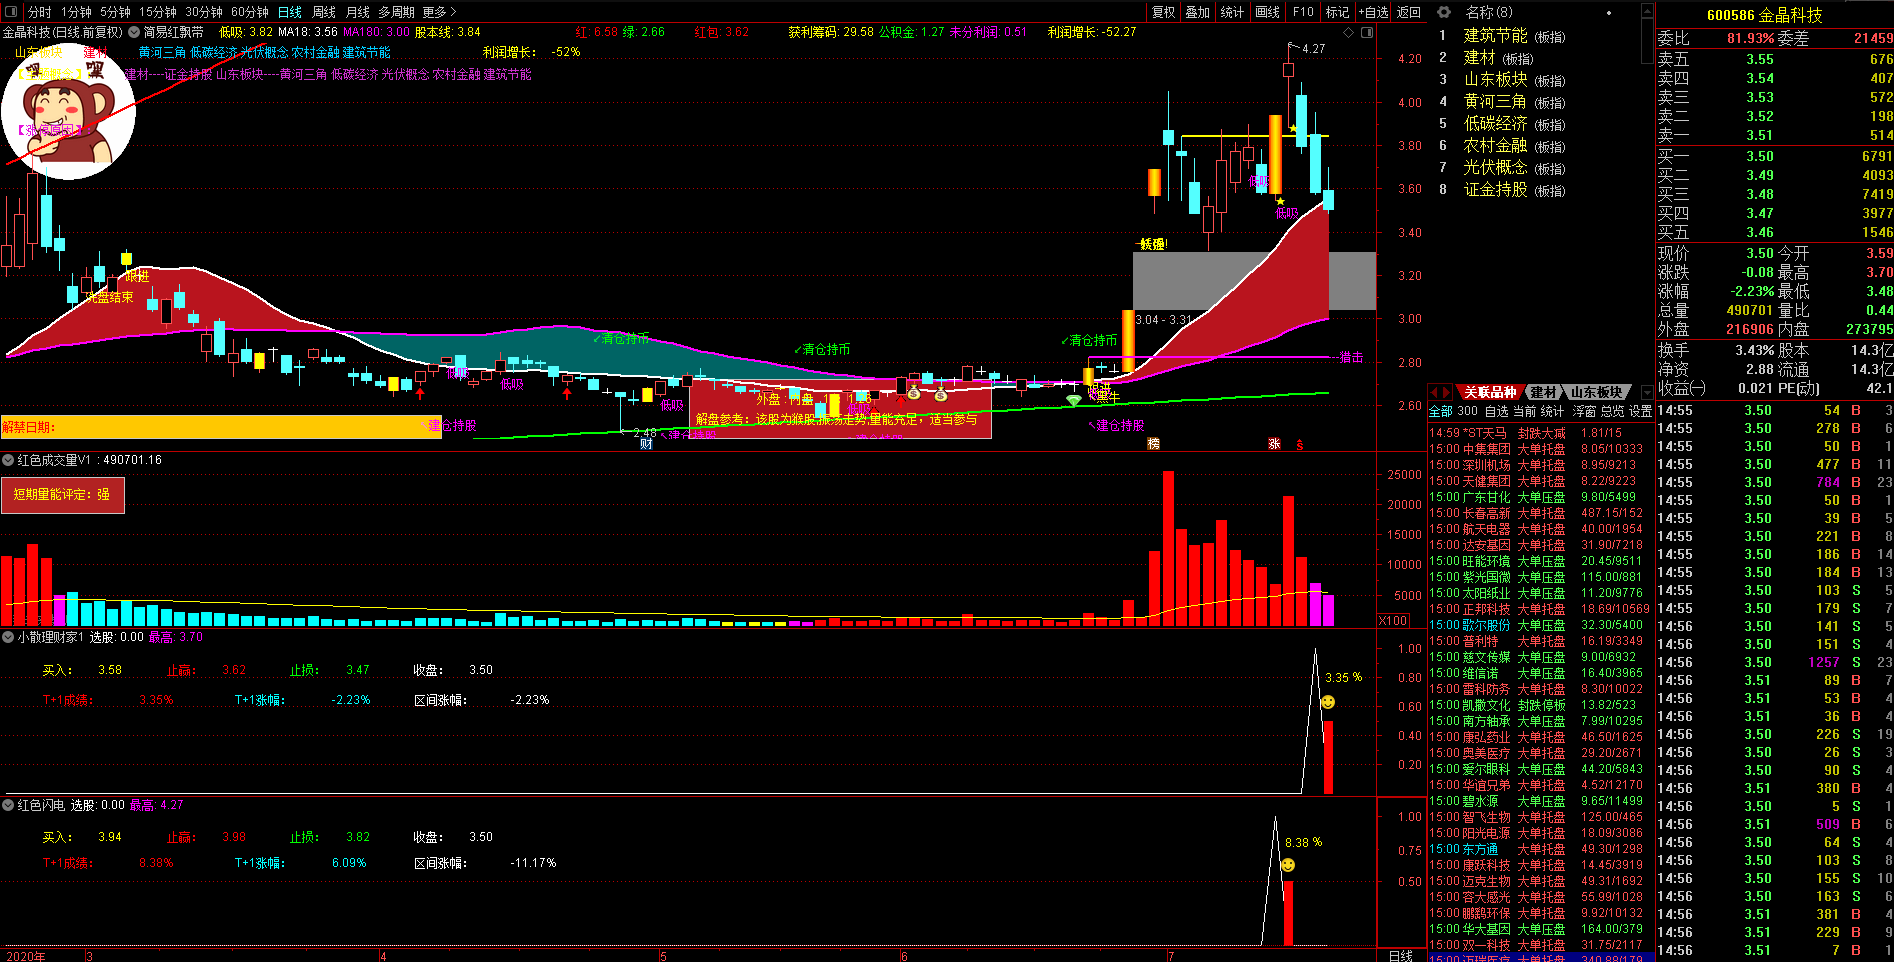Toggle the right panel layout icon
Image resolution: width=1894 pixels, height=962 pixels.
[1367, 32]
